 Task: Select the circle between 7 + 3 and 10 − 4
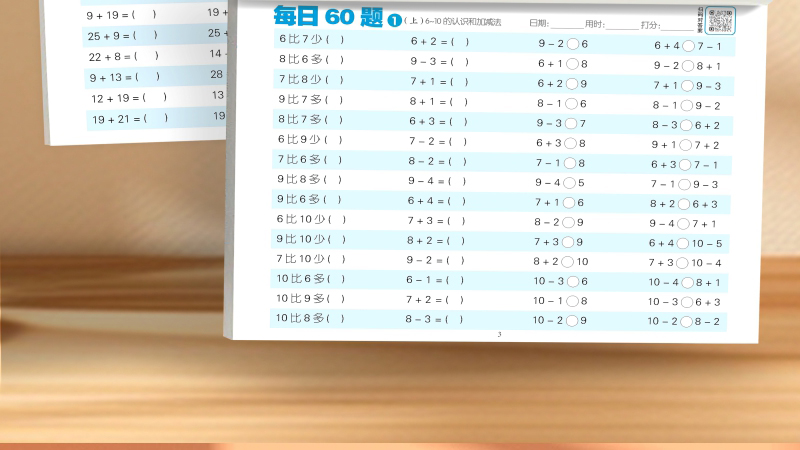(683, 263)
